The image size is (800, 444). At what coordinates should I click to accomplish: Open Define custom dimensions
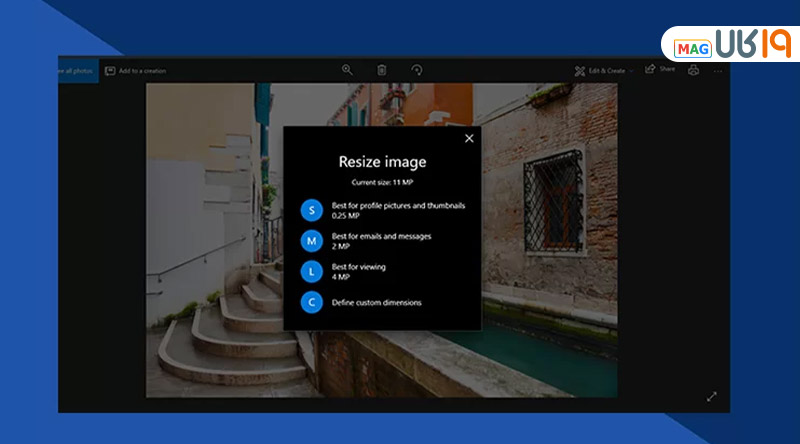click(x=376, y=302)
